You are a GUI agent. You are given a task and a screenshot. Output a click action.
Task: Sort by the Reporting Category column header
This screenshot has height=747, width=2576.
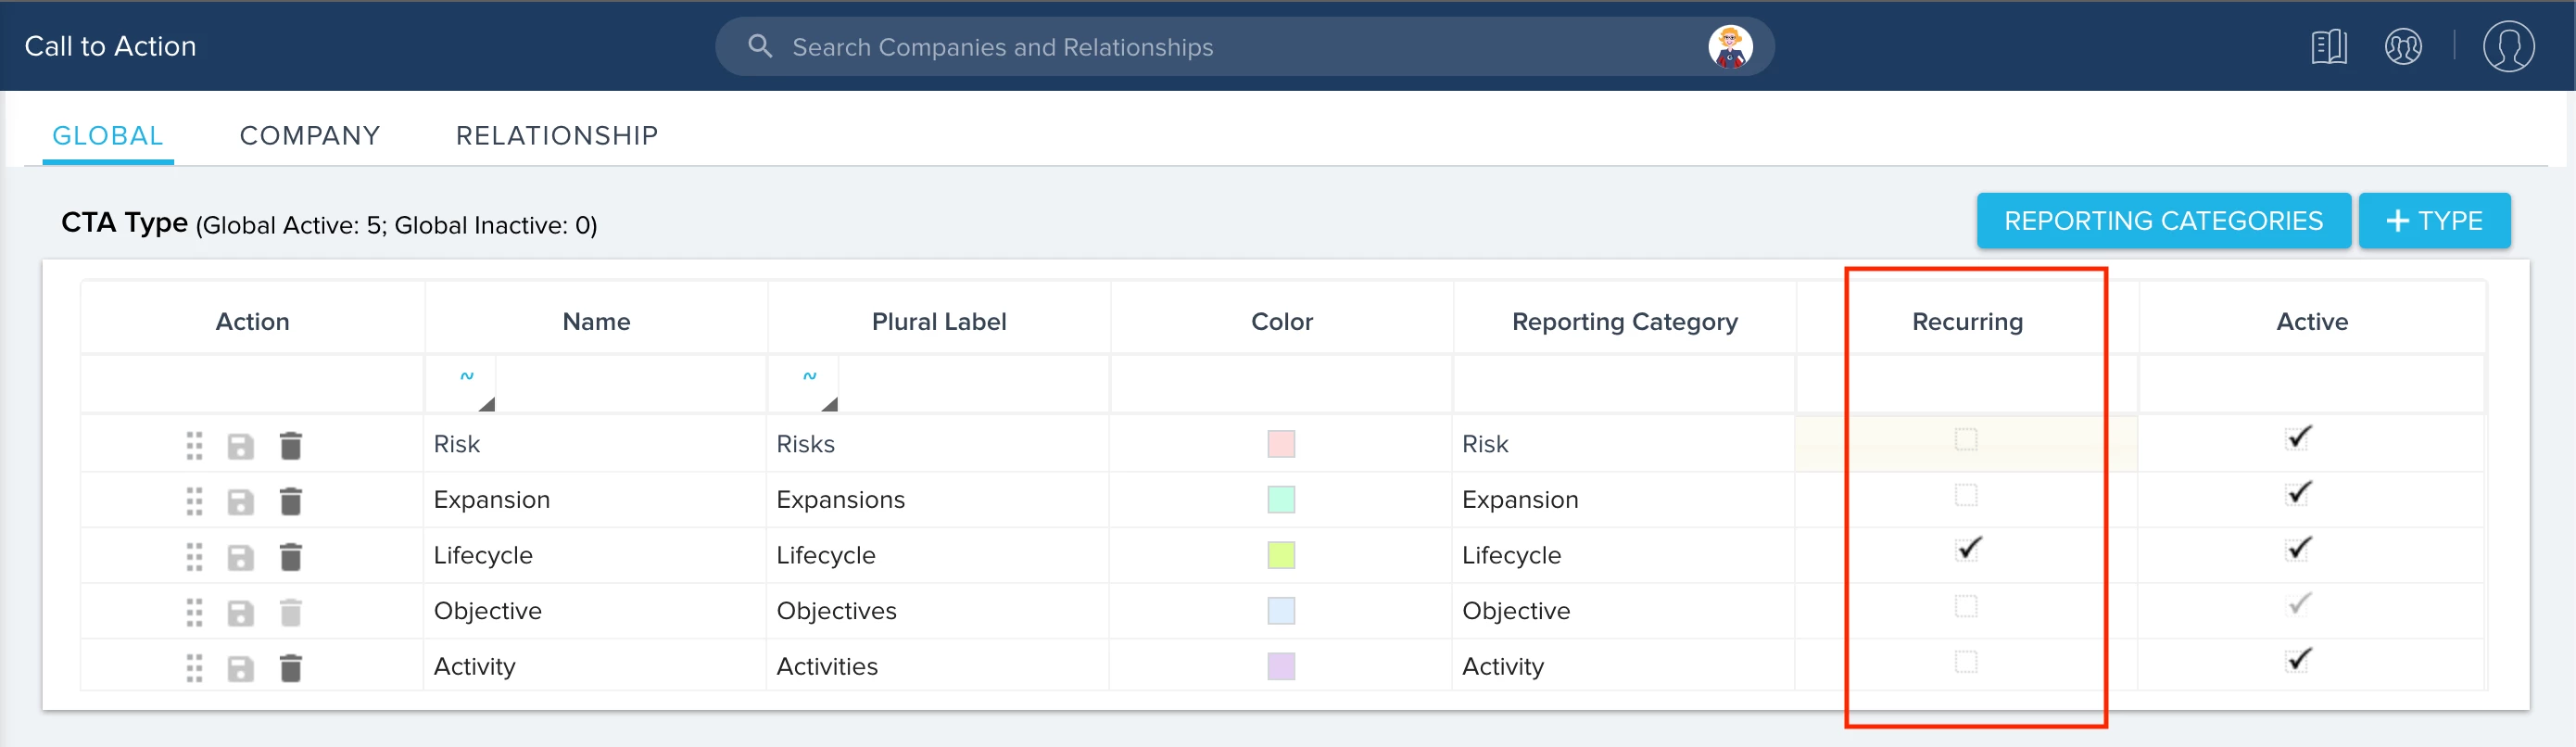[x=1624, y=322]
